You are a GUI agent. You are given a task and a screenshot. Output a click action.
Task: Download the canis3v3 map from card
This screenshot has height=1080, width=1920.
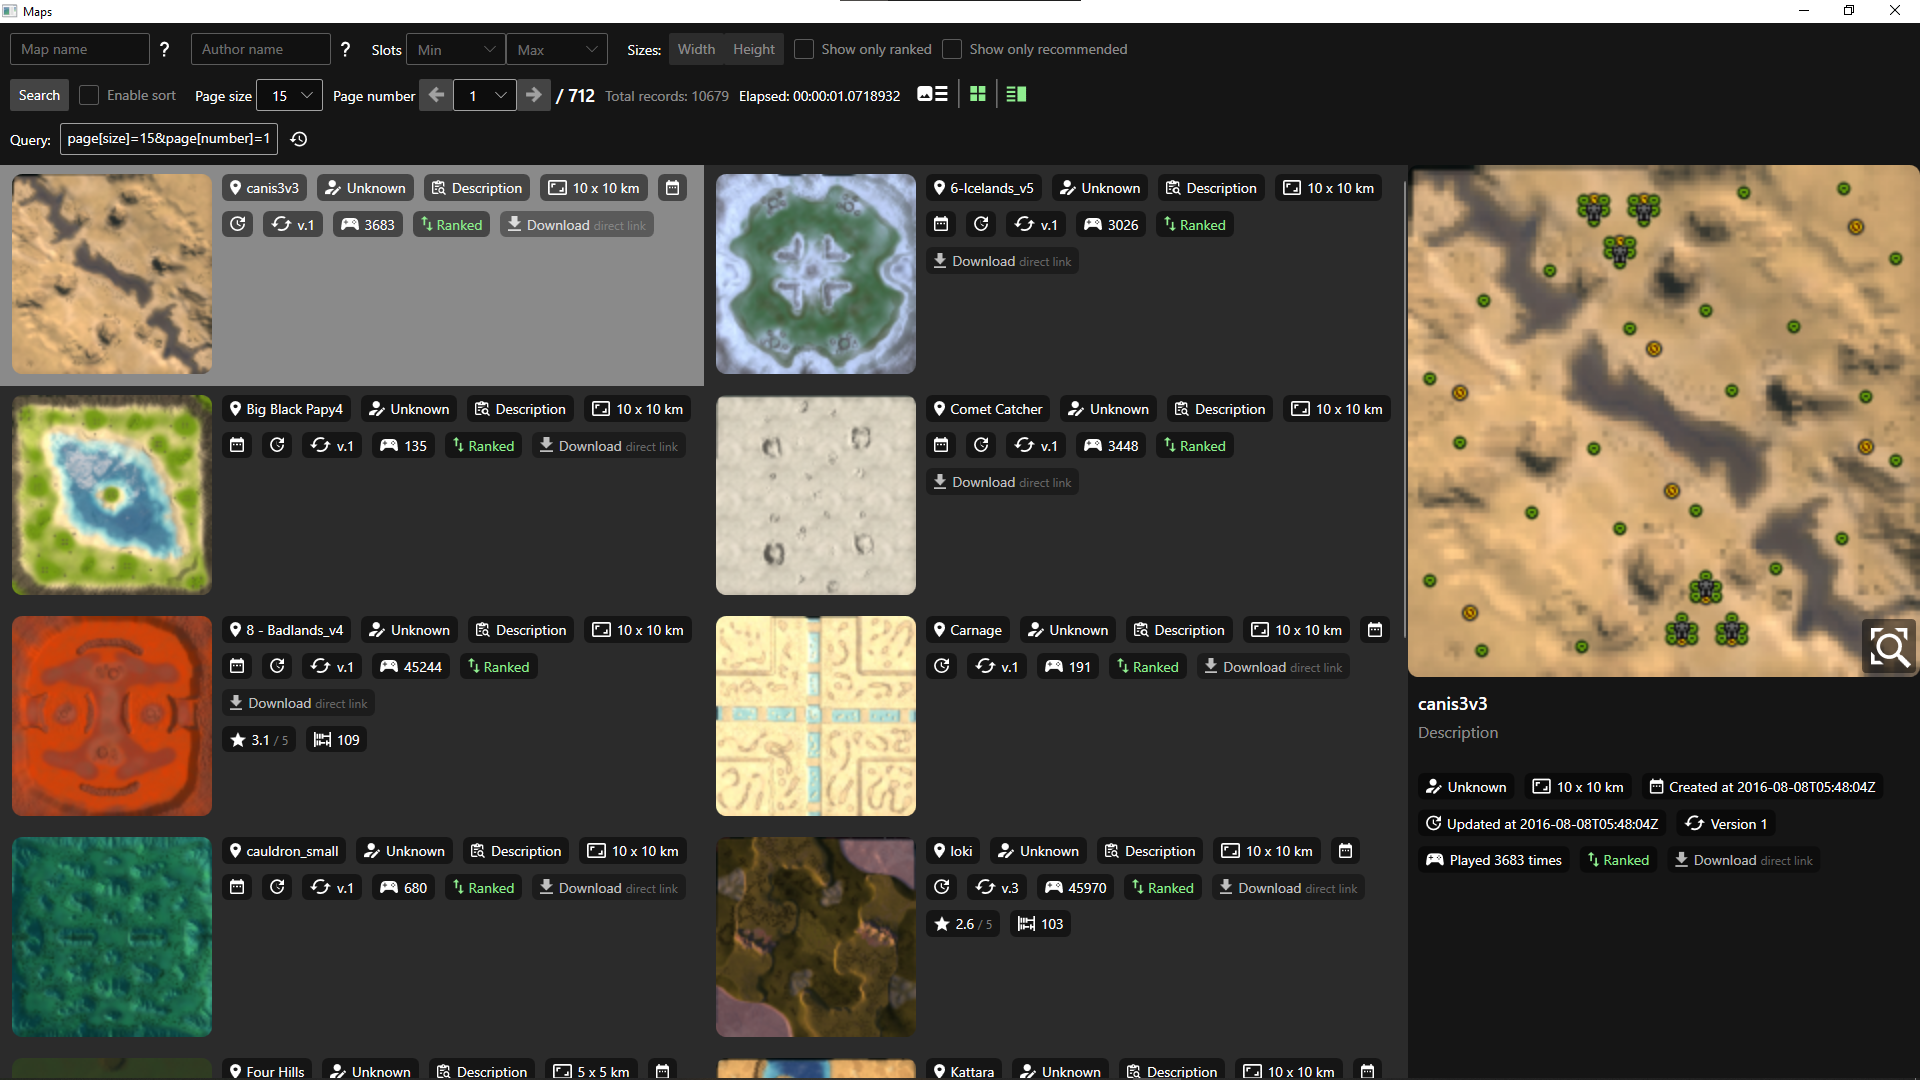[576, 224]
